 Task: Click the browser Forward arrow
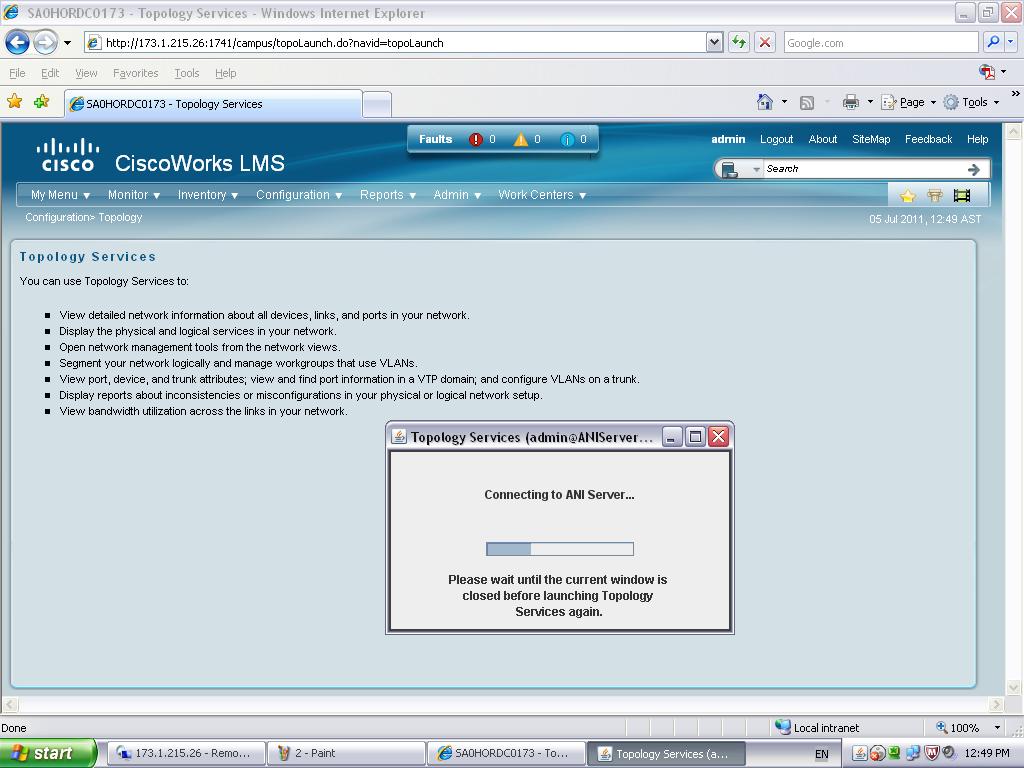point(45,43)
